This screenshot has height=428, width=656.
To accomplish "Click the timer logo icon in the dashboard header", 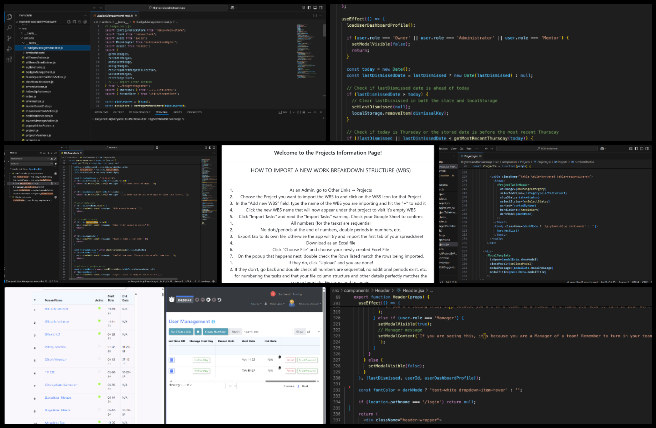I will [172, 300].
